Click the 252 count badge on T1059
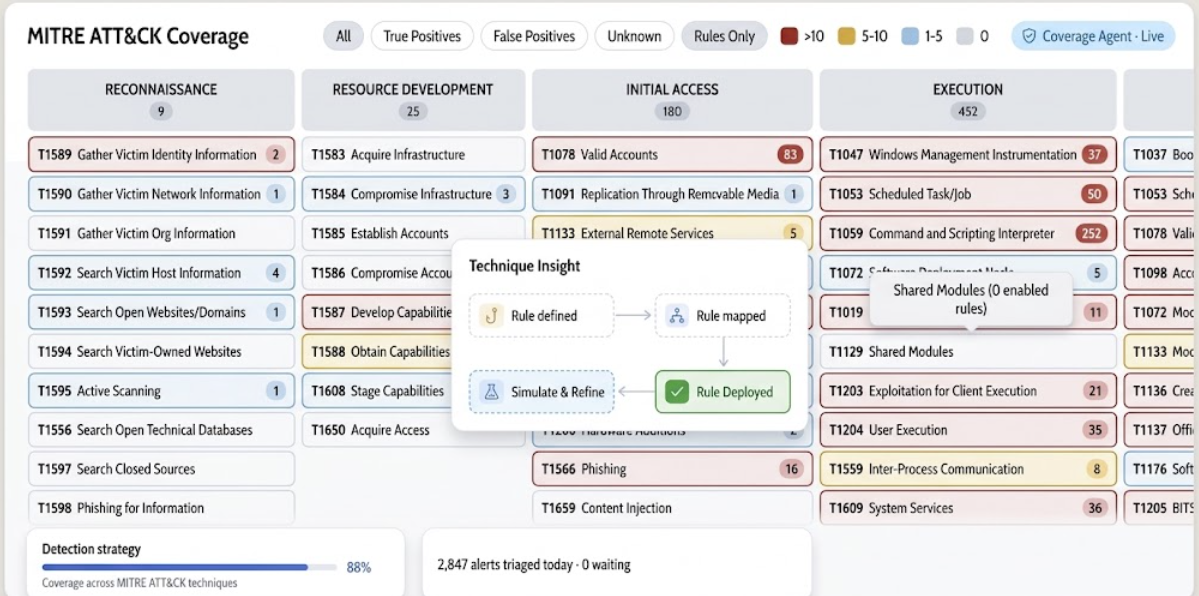The height and width of the screenshot is (596, 1199). point(1090,233)
